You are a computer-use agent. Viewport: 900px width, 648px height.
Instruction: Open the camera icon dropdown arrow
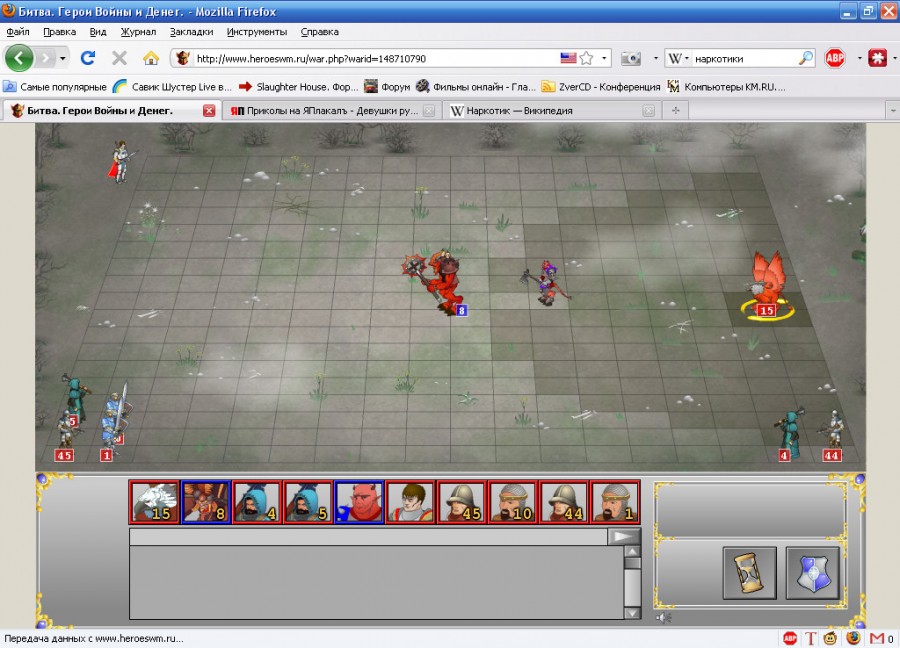pos(655,58)
